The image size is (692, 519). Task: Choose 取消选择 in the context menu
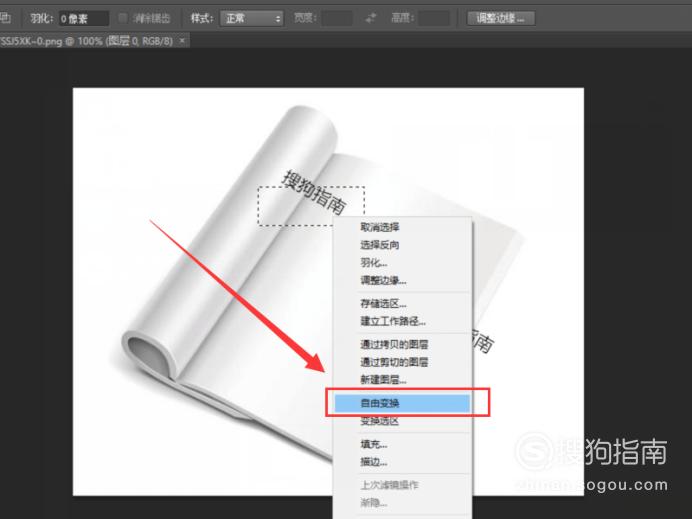[402, 227]
